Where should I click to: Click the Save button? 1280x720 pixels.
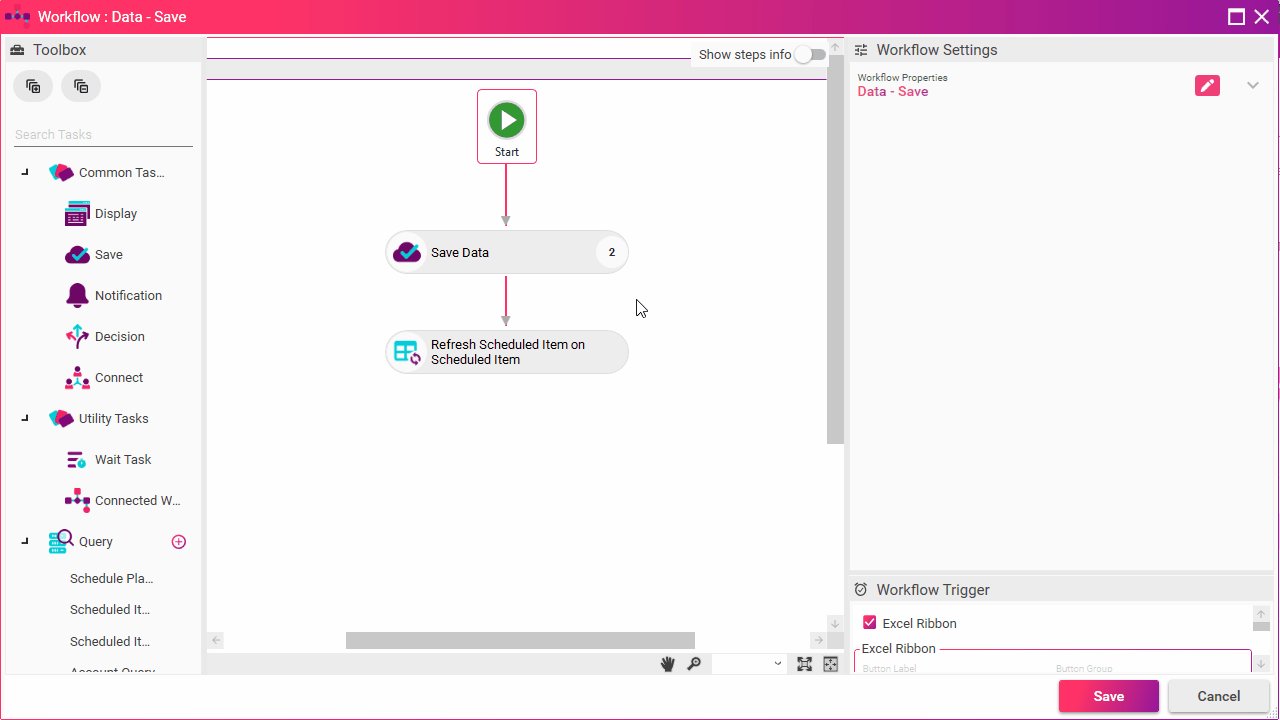(x=1108, y=696)
